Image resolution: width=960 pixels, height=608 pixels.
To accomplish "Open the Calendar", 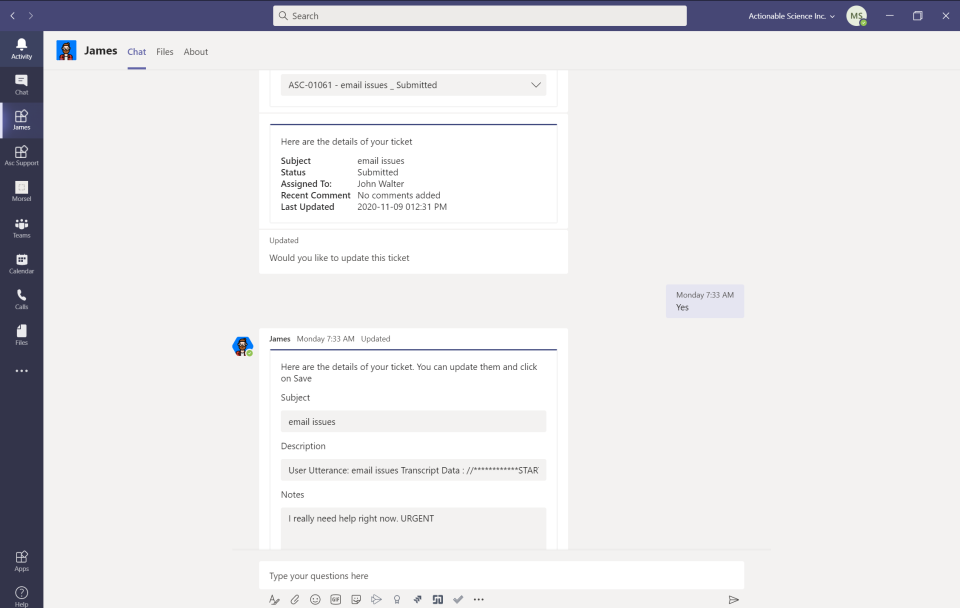I will point(21,262).
